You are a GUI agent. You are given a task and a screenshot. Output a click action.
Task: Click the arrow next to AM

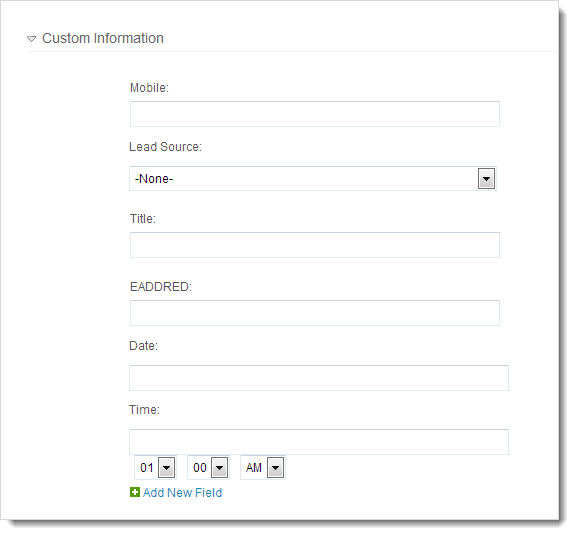[x=275, y=468]
